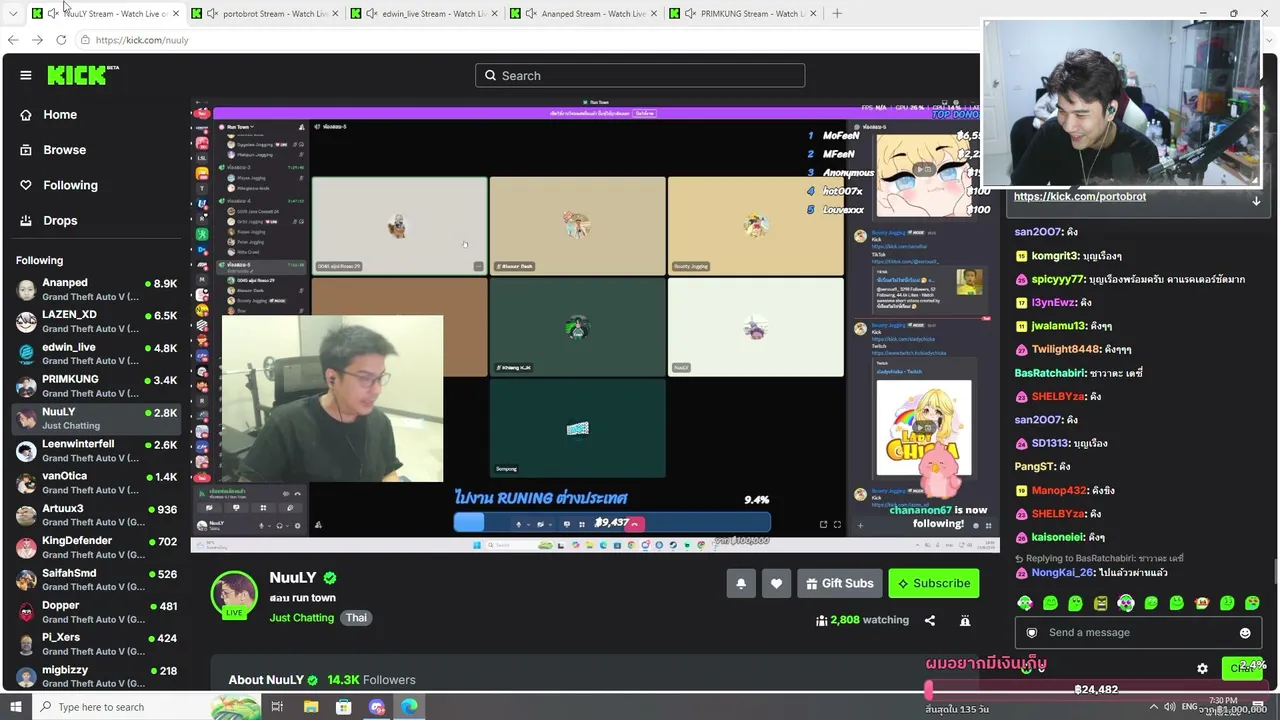
Task: Click the verified badge beside NuuLY title
Action: [330, 578]
